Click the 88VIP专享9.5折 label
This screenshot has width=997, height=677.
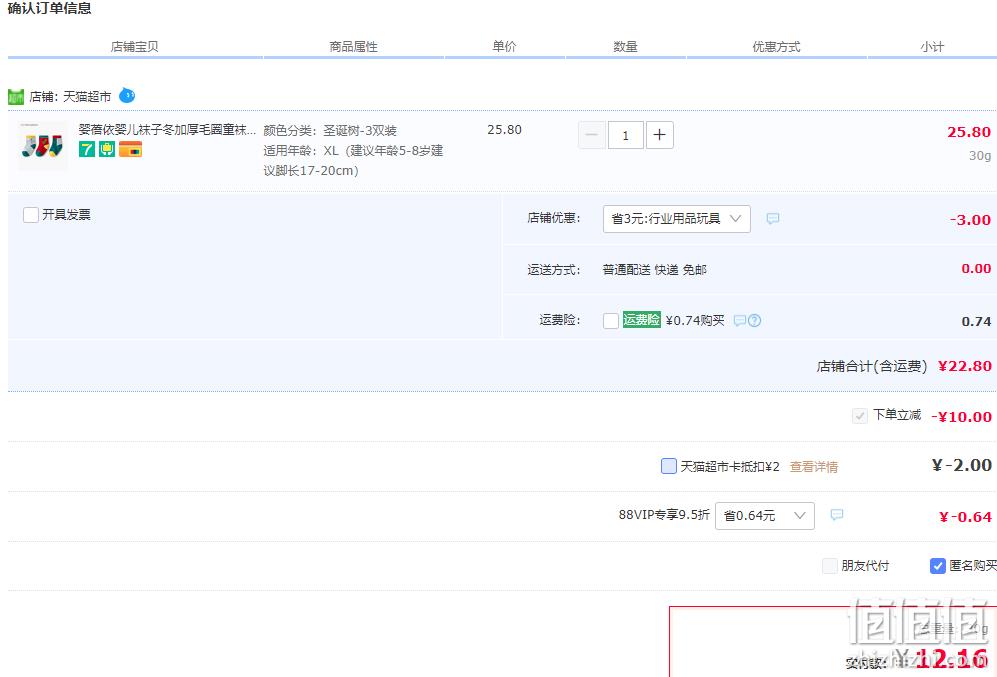point(664,514)
